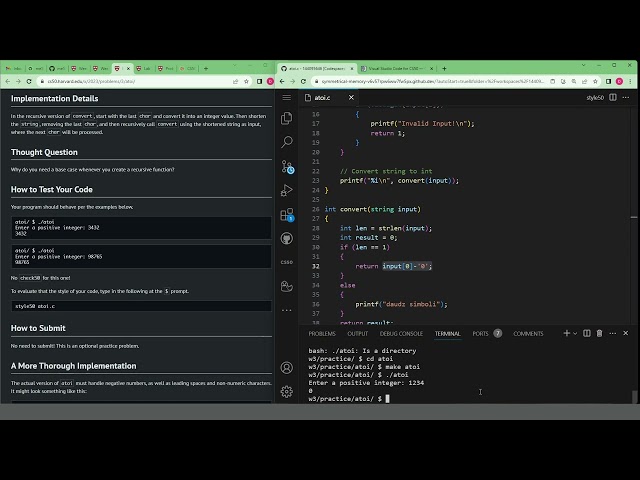Select the Terminal panel tab
Screen dimensions: 640x480
point(447,333)
